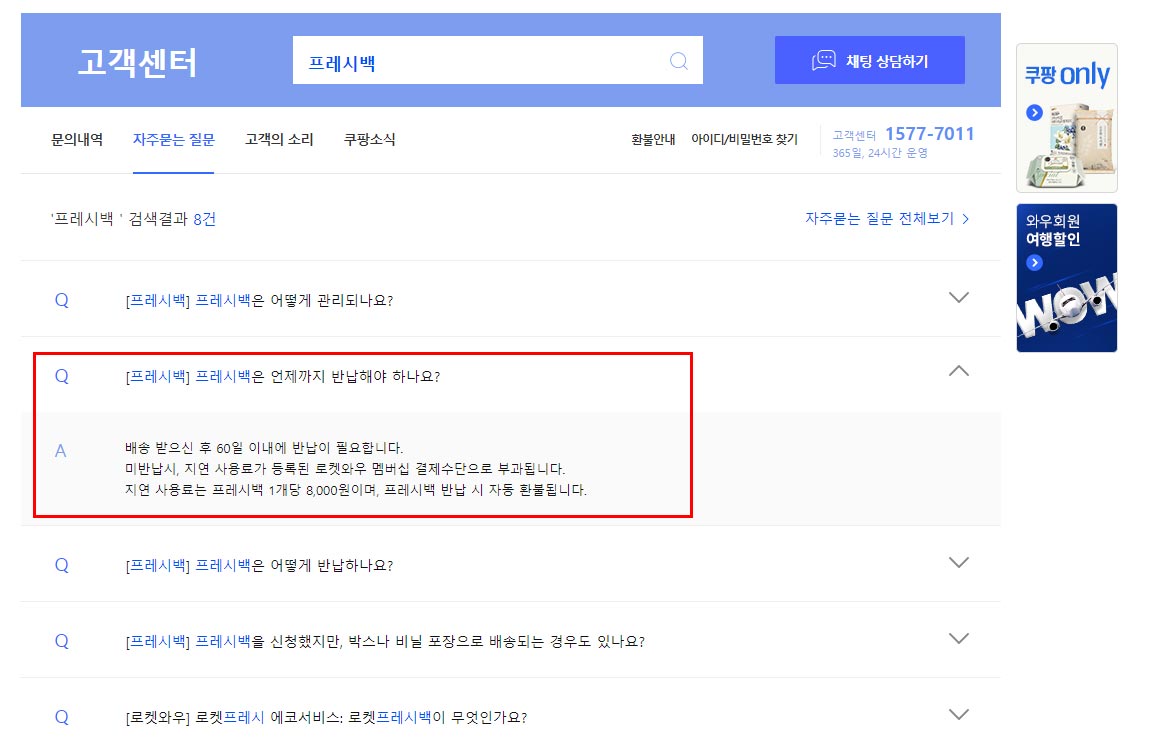Click the A answer icon

coord(61,451)
